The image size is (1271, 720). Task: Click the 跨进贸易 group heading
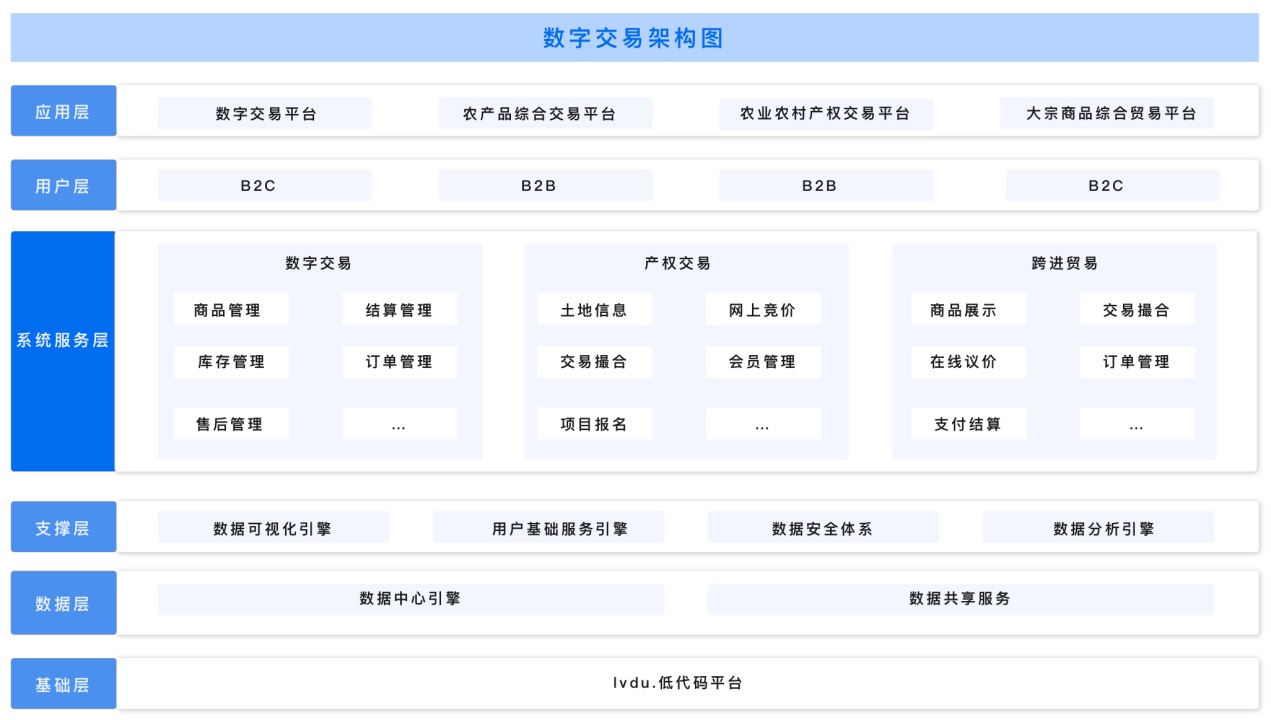click(1065, 263)
